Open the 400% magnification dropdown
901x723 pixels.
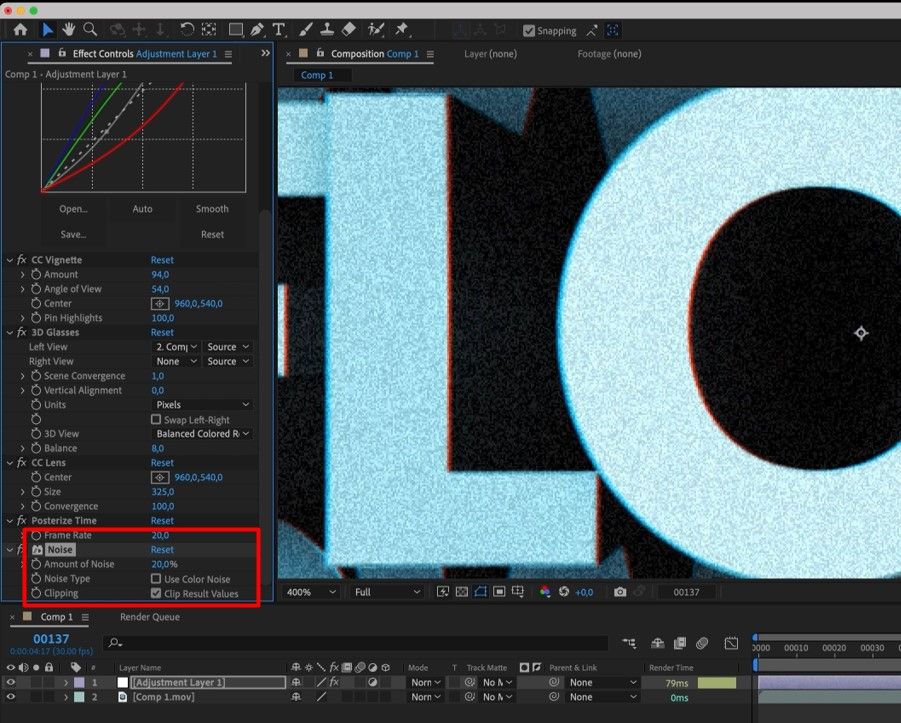(312, 592)
